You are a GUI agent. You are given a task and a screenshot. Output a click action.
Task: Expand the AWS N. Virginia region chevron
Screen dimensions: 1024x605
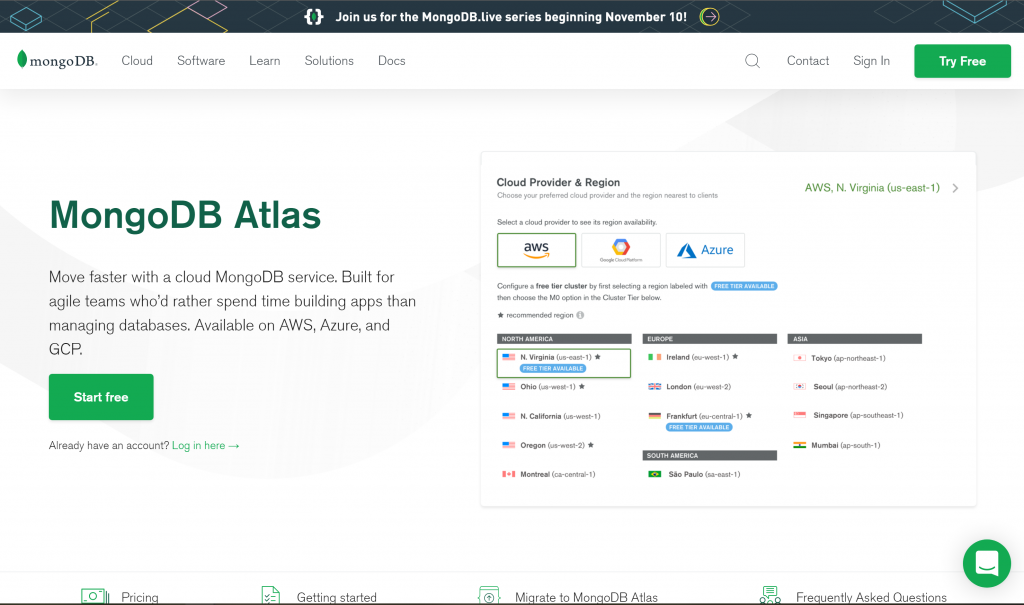tap(955, 188)
